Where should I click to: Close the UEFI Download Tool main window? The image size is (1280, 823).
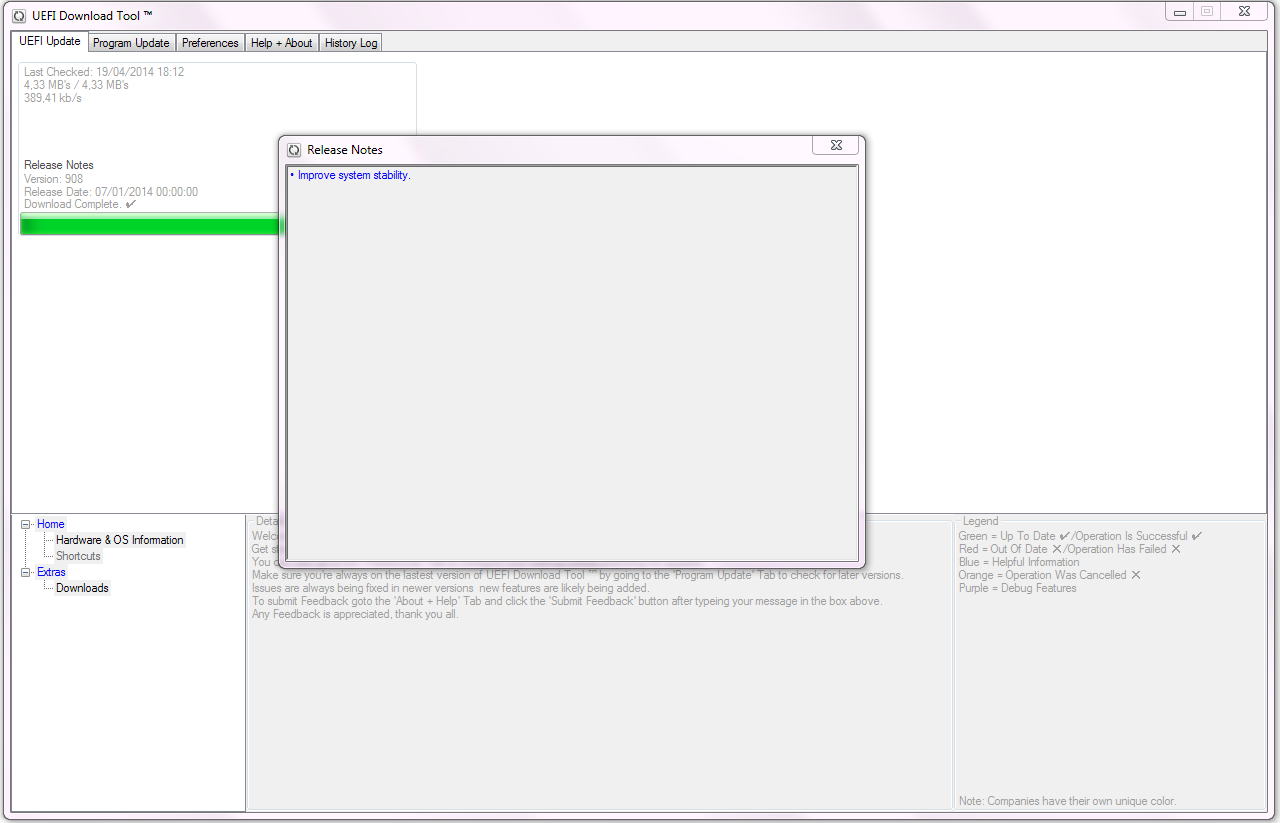1244,11
